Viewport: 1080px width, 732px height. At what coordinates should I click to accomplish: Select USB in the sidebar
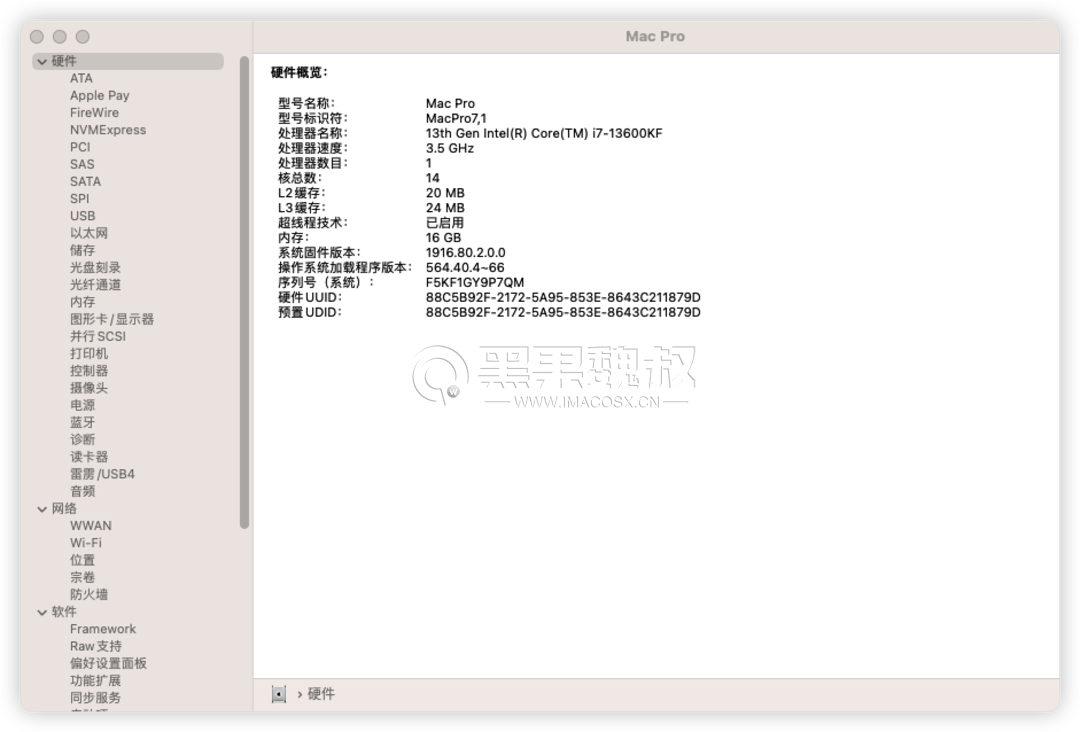pyautogui.click(x=83, y=216)
